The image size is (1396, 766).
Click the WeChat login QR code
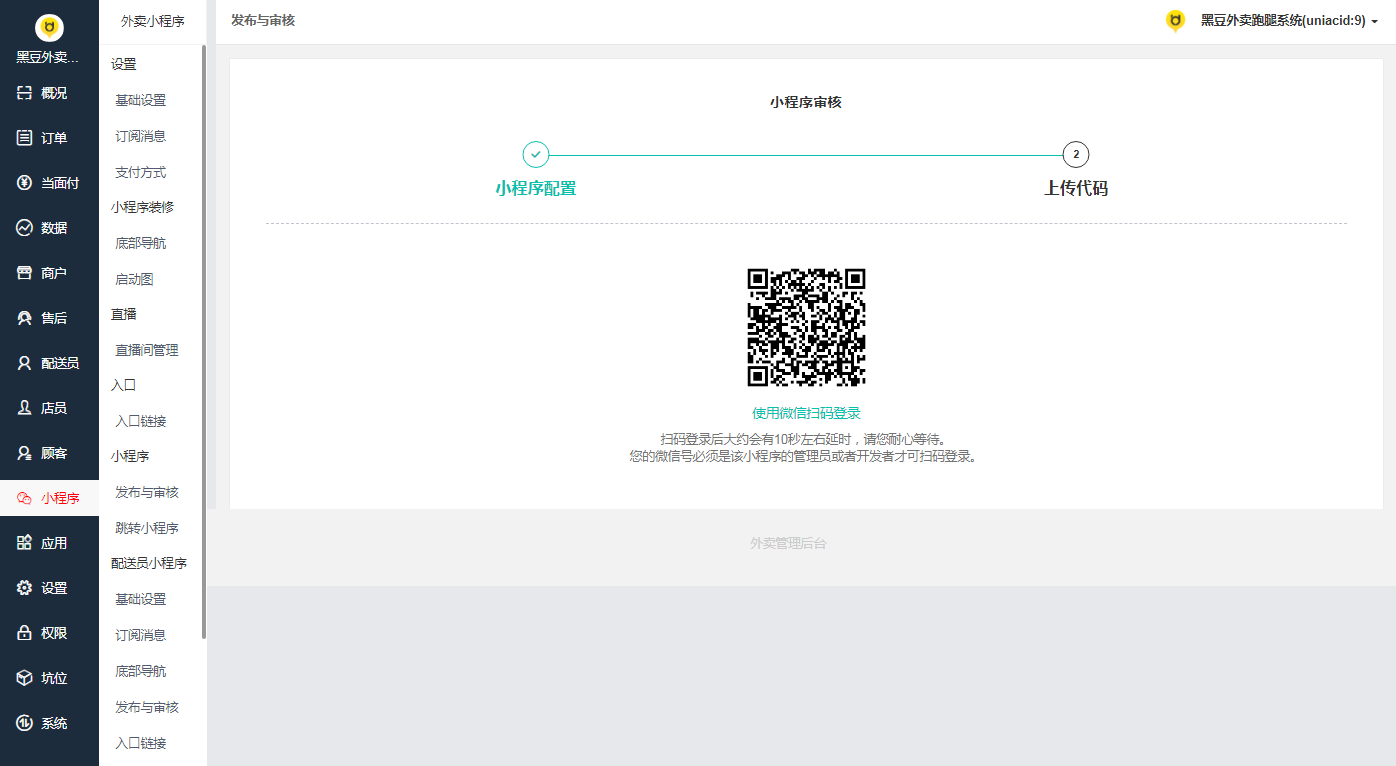pos(806,327)
